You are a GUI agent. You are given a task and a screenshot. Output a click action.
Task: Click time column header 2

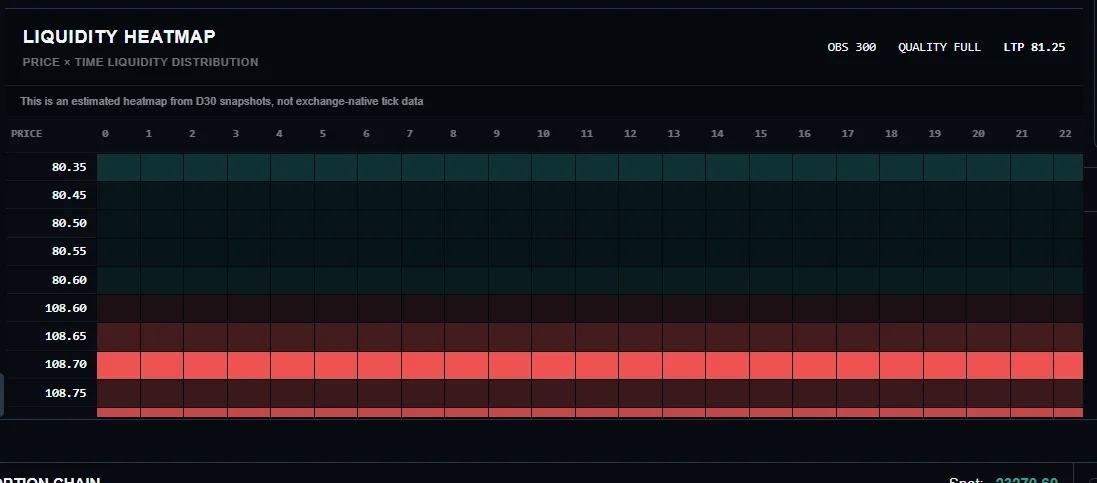coord(192,134)
